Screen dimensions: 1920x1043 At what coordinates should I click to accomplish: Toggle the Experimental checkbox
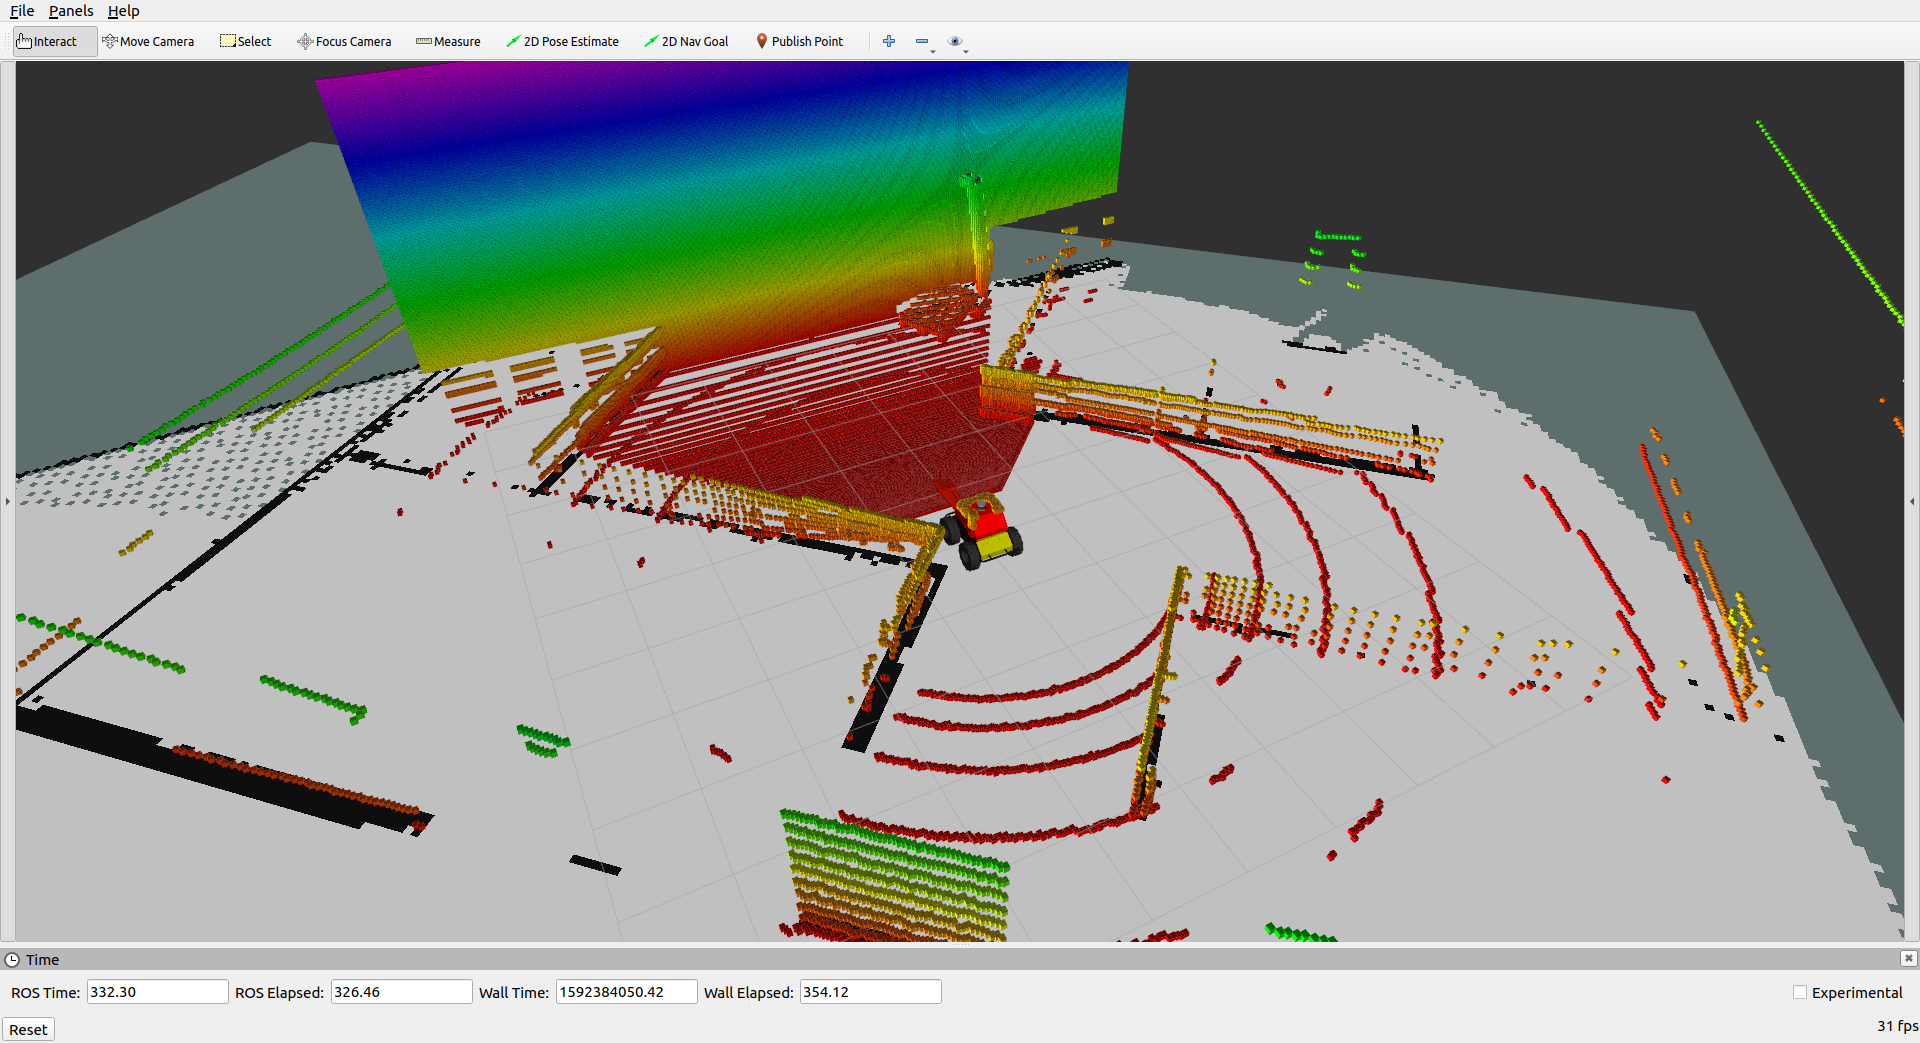1800,992
